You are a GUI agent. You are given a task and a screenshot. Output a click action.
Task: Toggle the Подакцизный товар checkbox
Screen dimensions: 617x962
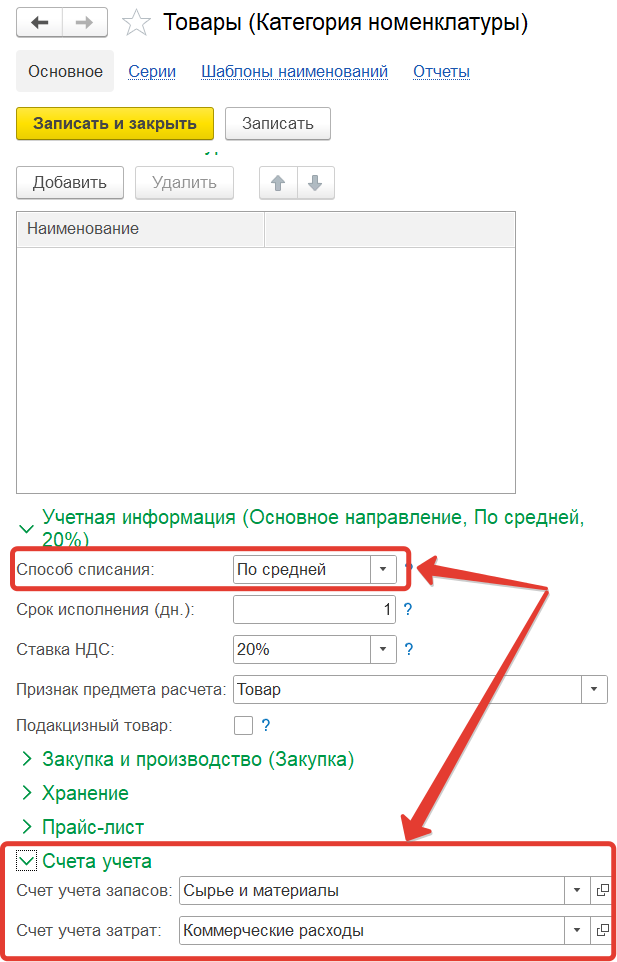tap(243, 726)
